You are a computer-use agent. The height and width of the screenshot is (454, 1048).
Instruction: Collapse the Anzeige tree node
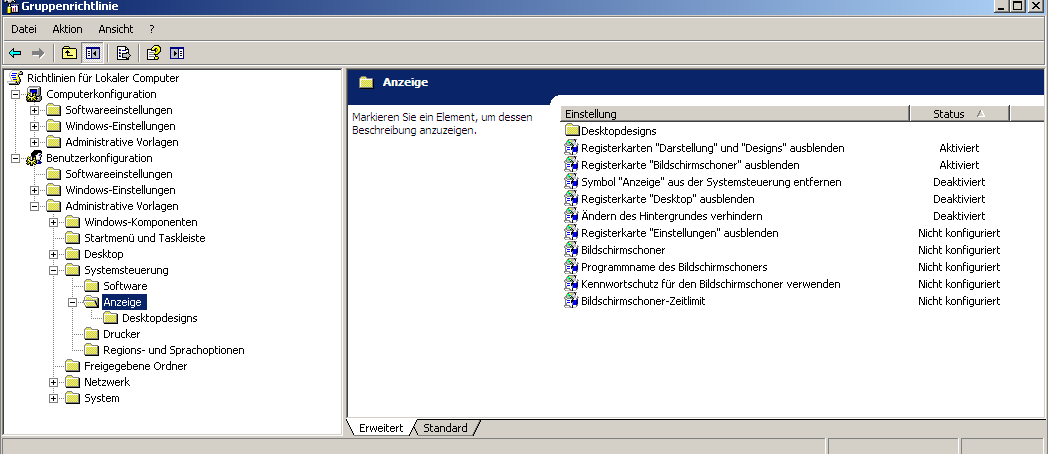[72, 302]
